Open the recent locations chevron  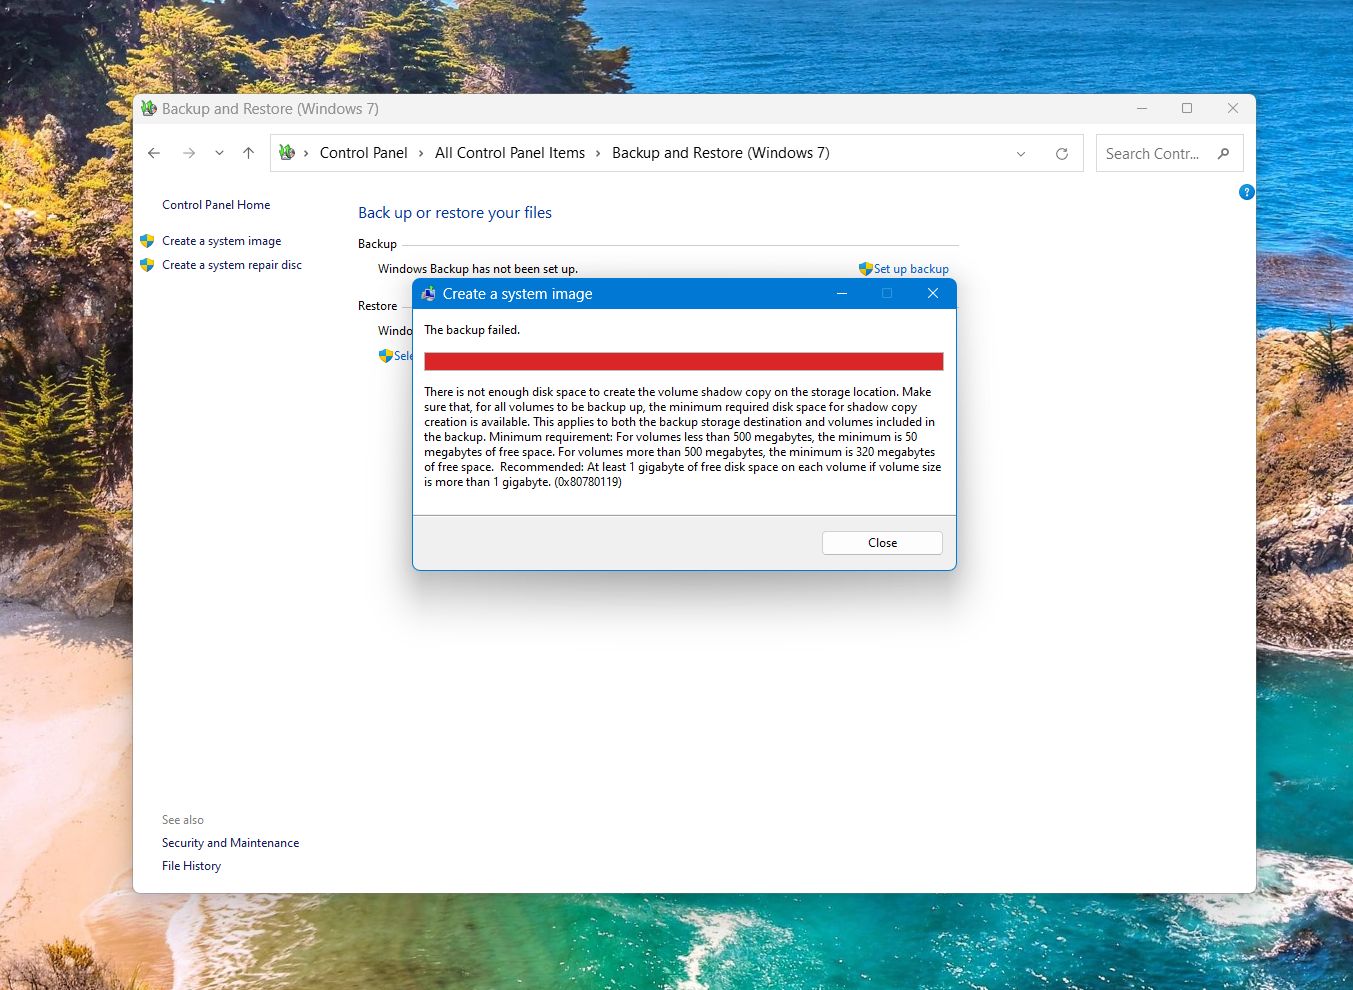click(x=219, y=153)
